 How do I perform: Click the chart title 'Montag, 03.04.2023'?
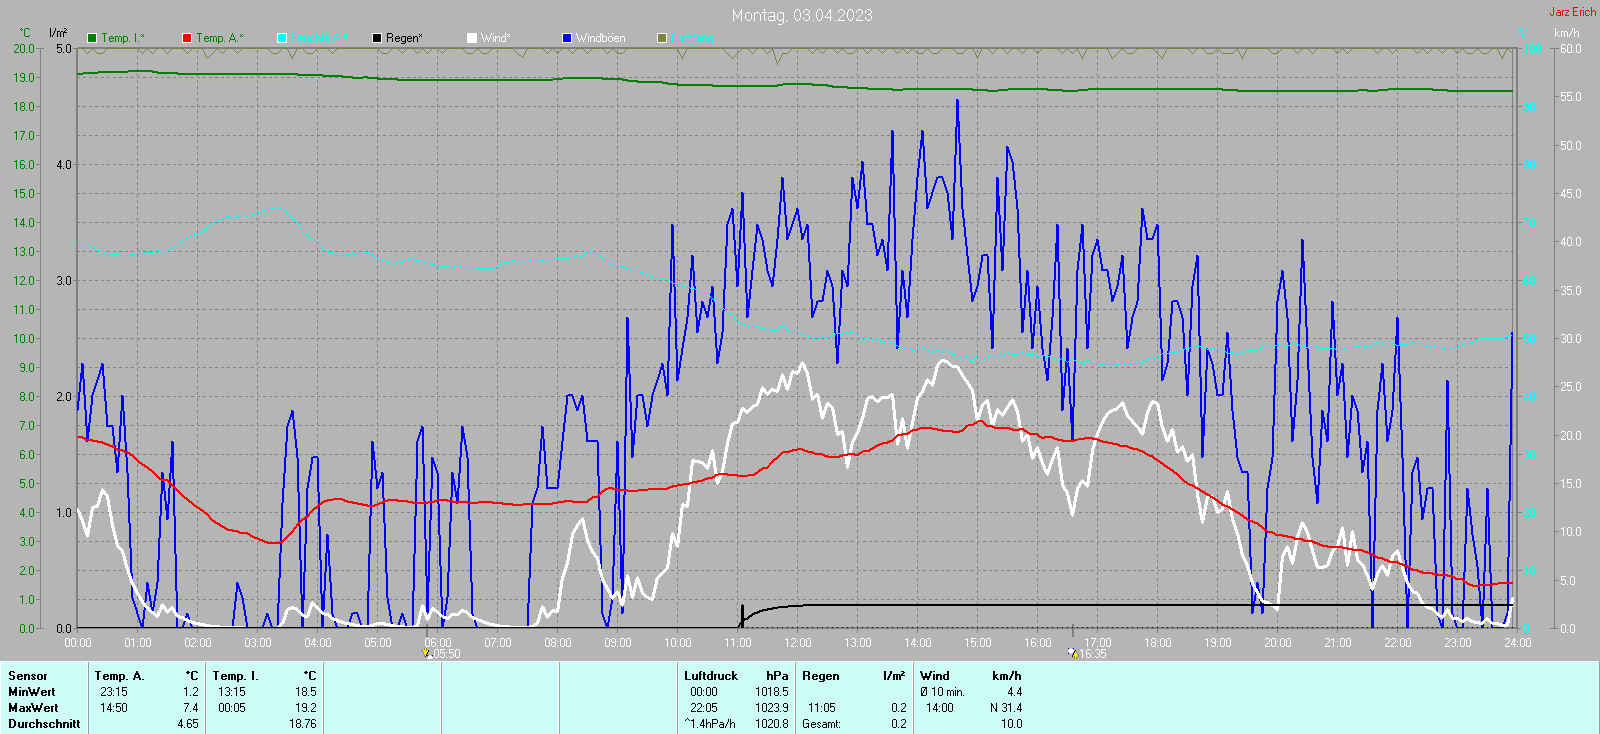click(802, 15)
